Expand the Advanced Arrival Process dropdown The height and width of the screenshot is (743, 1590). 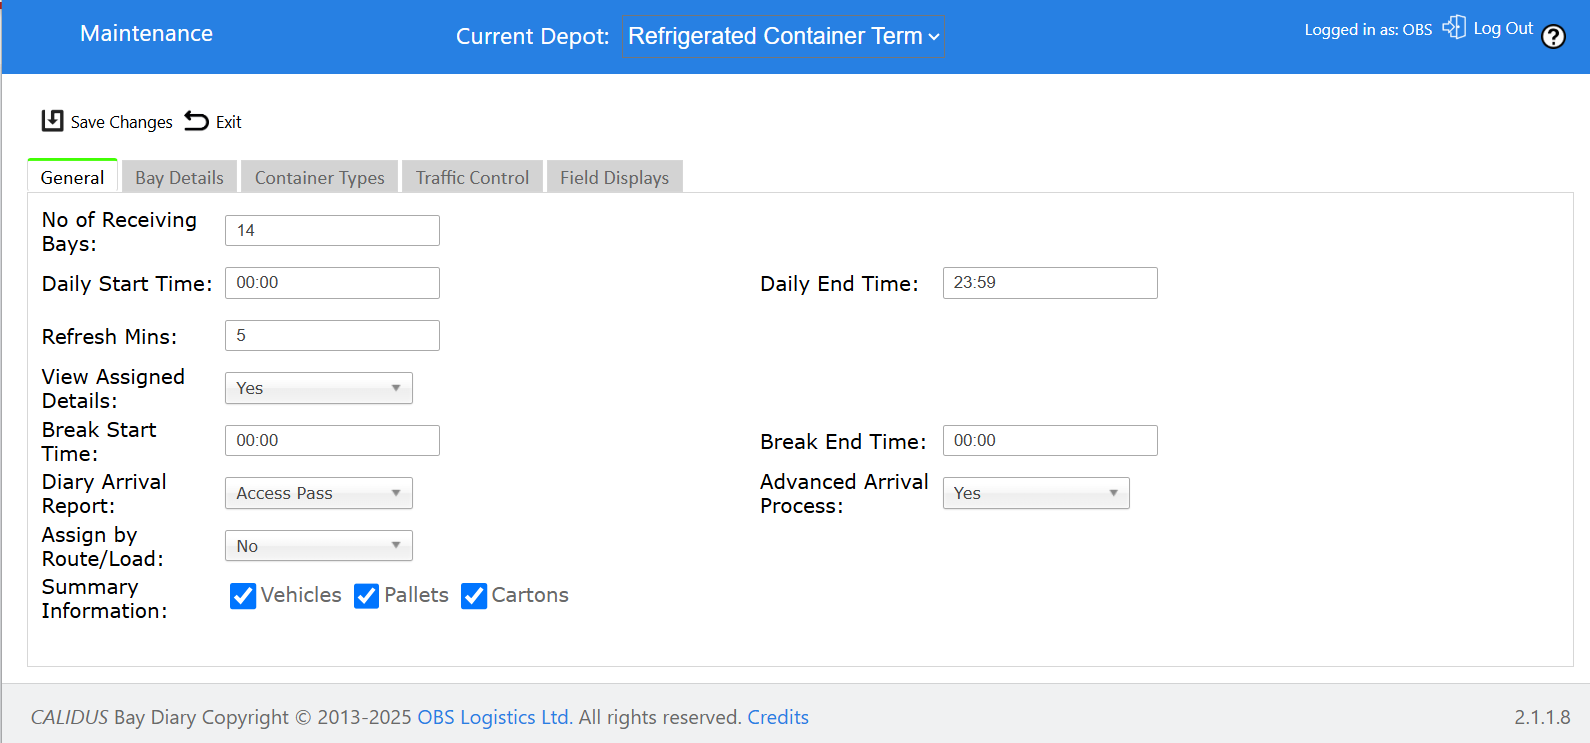[x=1036, y=493]
